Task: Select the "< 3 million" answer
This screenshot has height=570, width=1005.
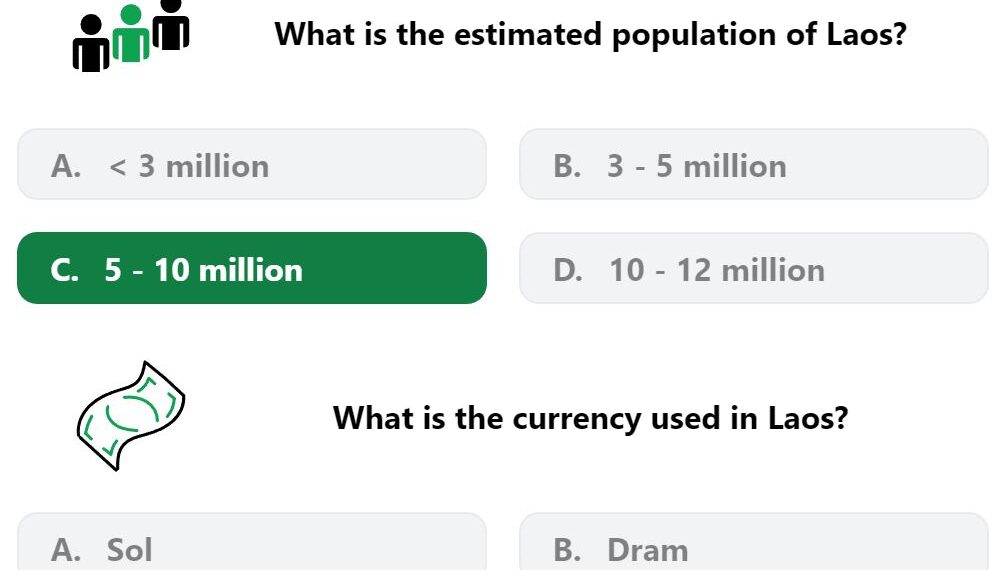Action: [x=252, y=164]
